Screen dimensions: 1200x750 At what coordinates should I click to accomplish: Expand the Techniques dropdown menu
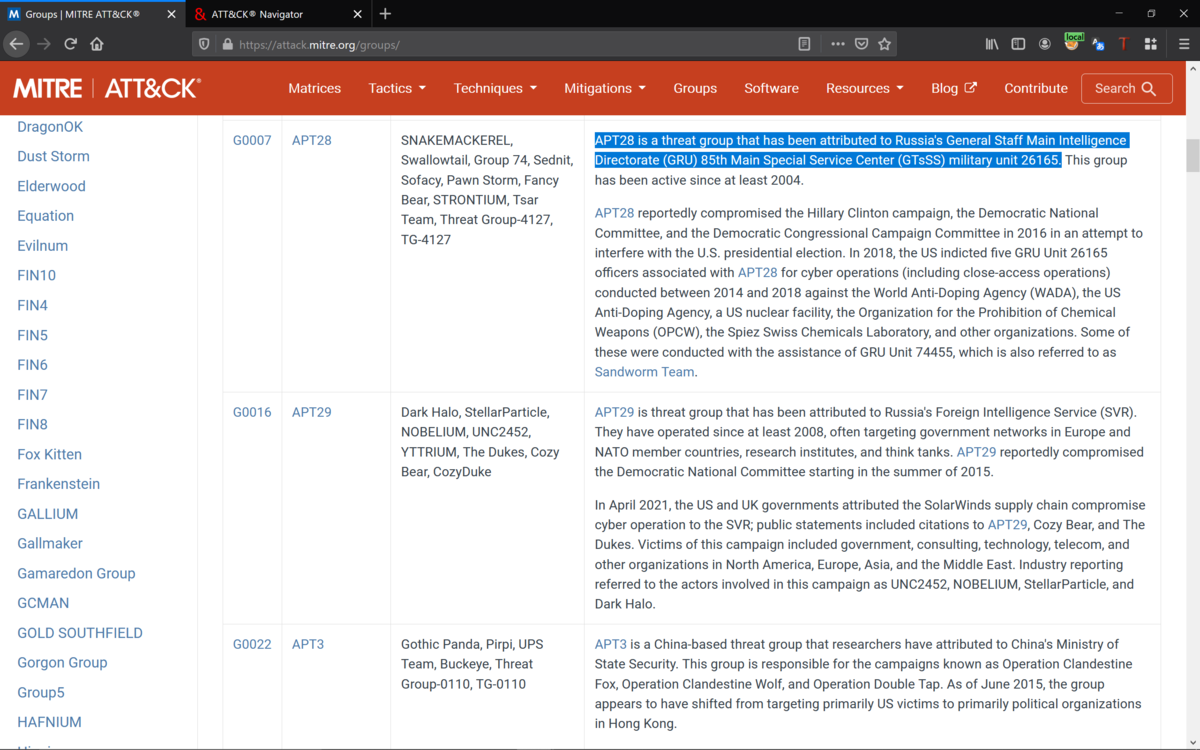pos(495,88)
